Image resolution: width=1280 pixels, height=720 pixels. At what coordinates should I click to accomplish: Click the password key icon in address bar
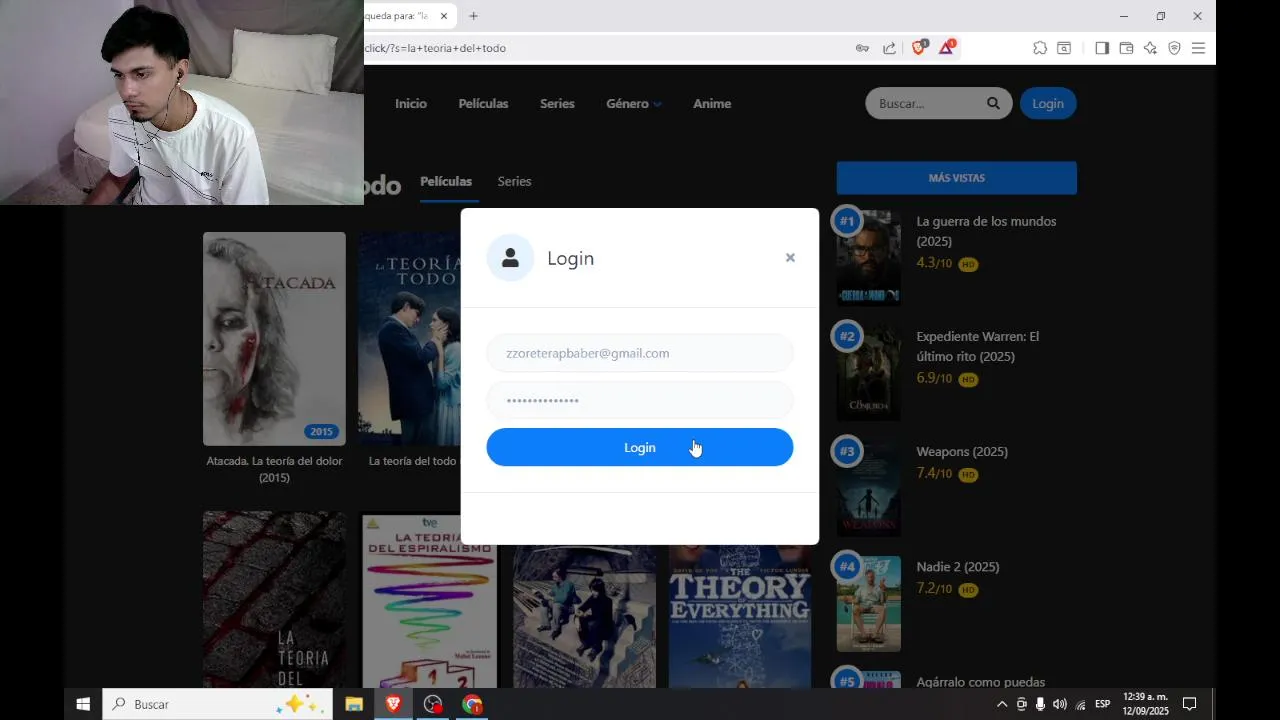tap(862, 48)
